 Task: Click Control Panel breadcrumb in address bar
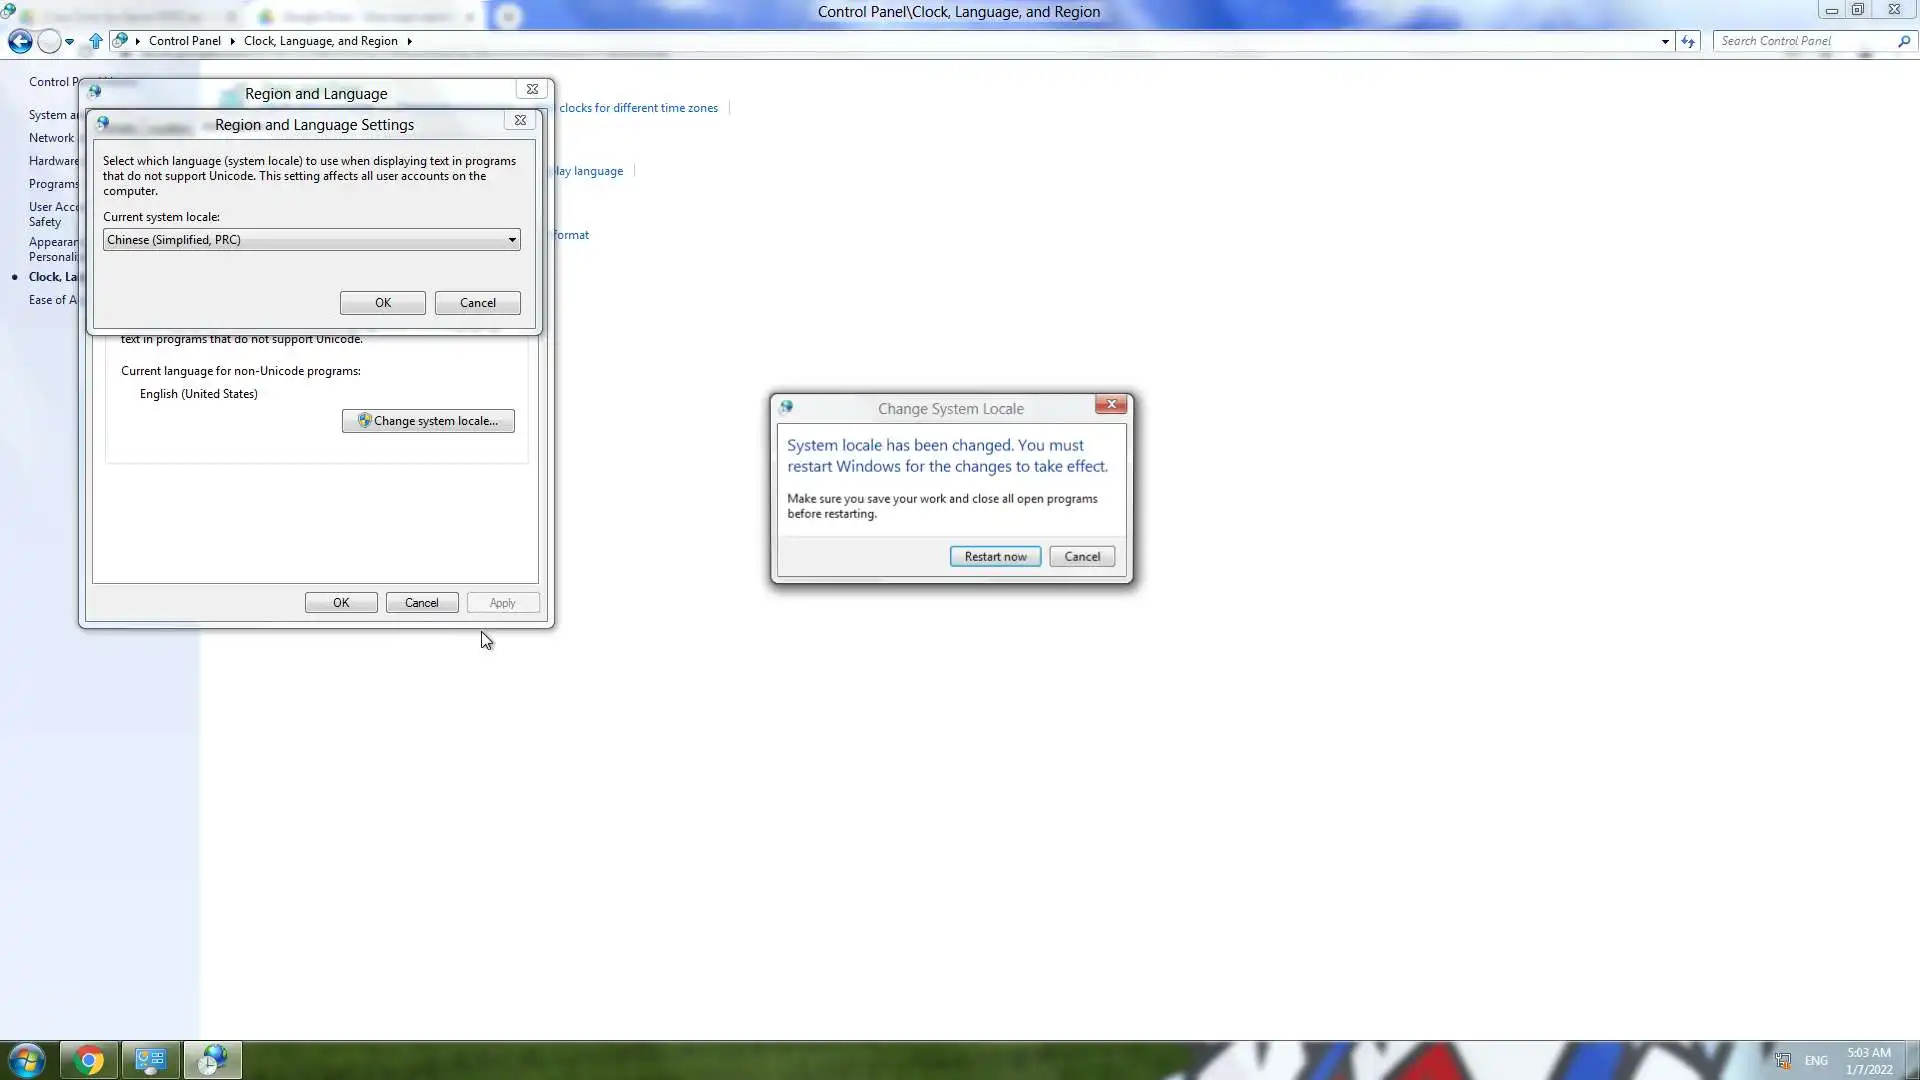click(185, 41)
